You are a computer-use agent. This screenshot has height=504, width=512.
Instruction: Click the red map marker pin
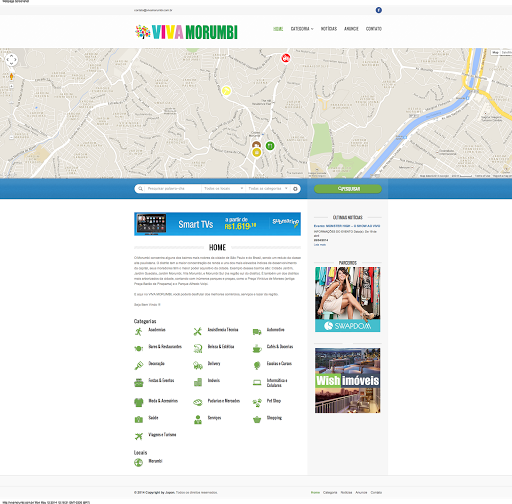coord(286,58)
